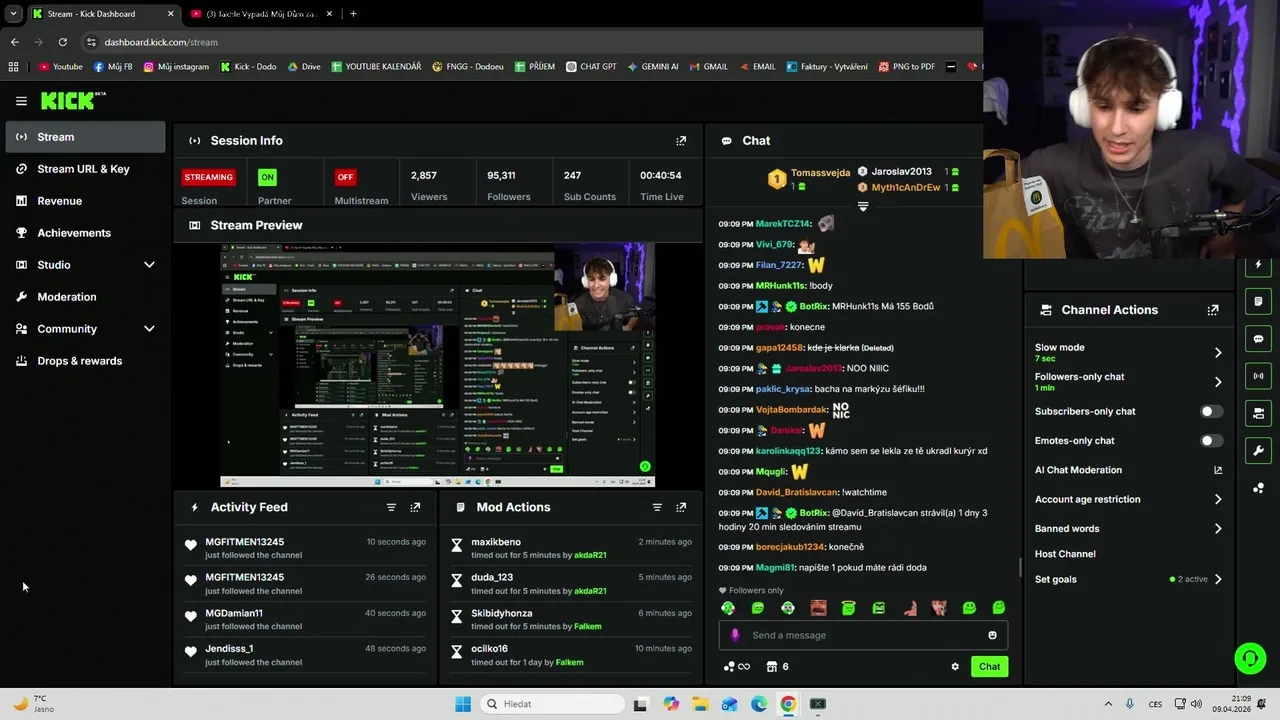Open Moderation in the sidebar
This screenshot has width=1280, height=720.
point(85,297)
